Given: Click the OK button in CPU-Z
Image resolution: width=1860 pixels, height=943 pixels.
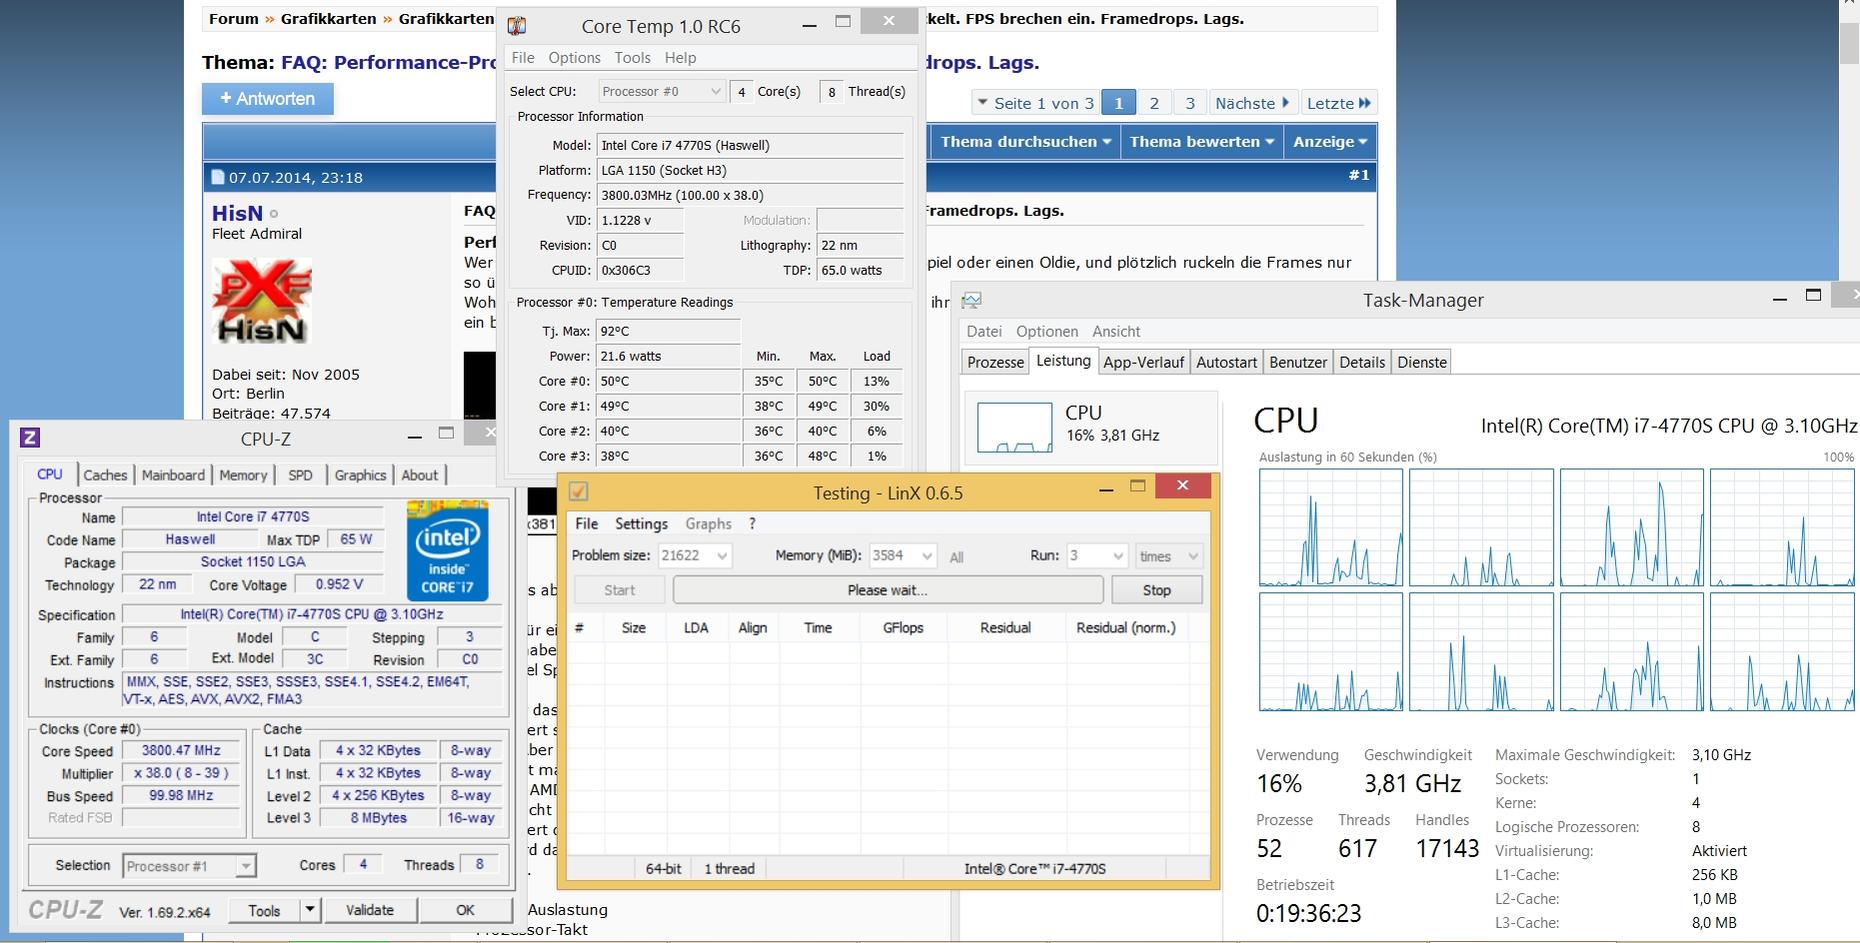Looking at the screenshot, I should [465, 910].
